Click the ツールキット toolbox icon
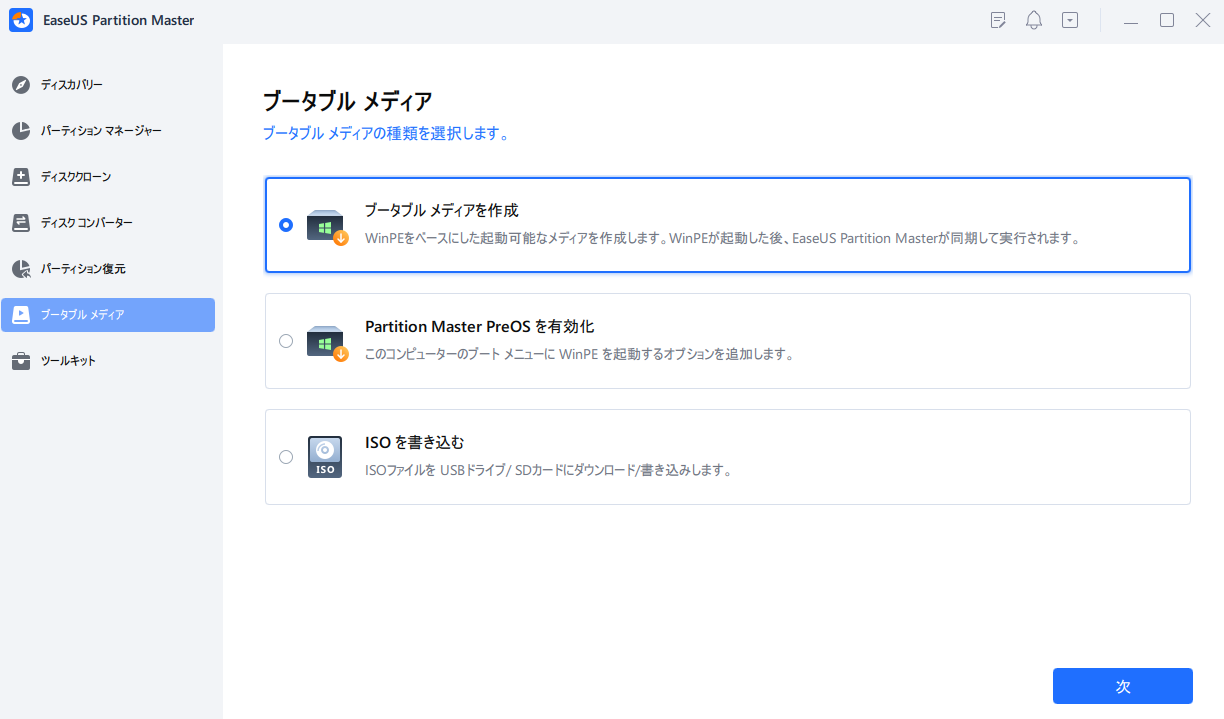Viewport: 1224px width, 719px height. tap(21, 361)
